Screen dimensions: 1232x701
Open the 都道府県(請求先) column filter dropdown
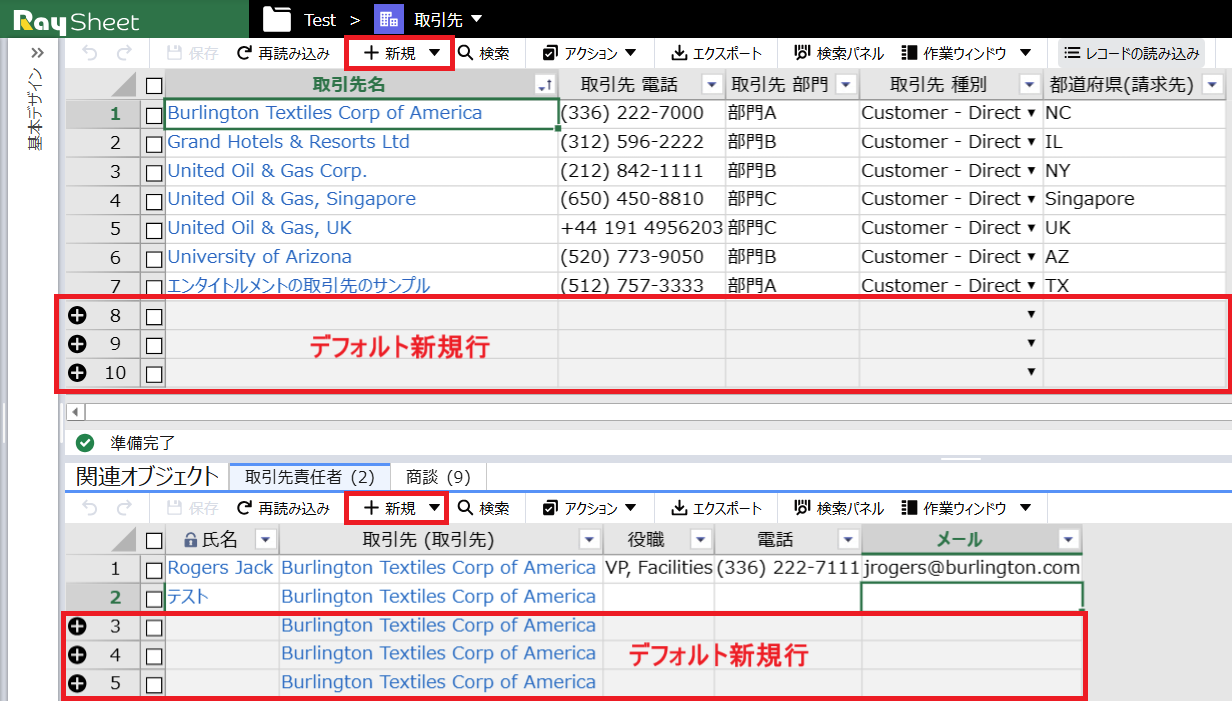pyautogui.click(x=1213, y=85)
